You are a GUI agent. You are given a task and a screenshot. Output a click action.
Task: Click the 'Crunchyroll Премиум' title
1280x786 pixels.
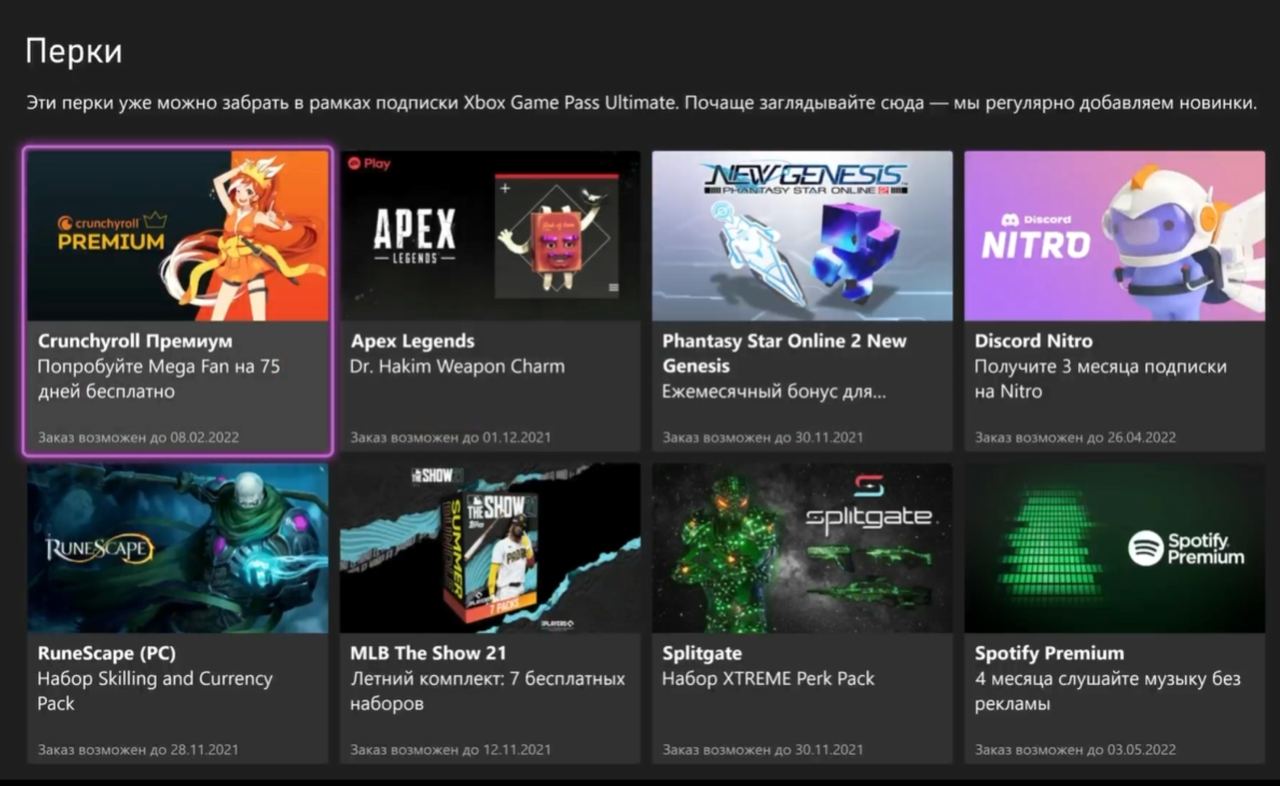pos(135,341)
